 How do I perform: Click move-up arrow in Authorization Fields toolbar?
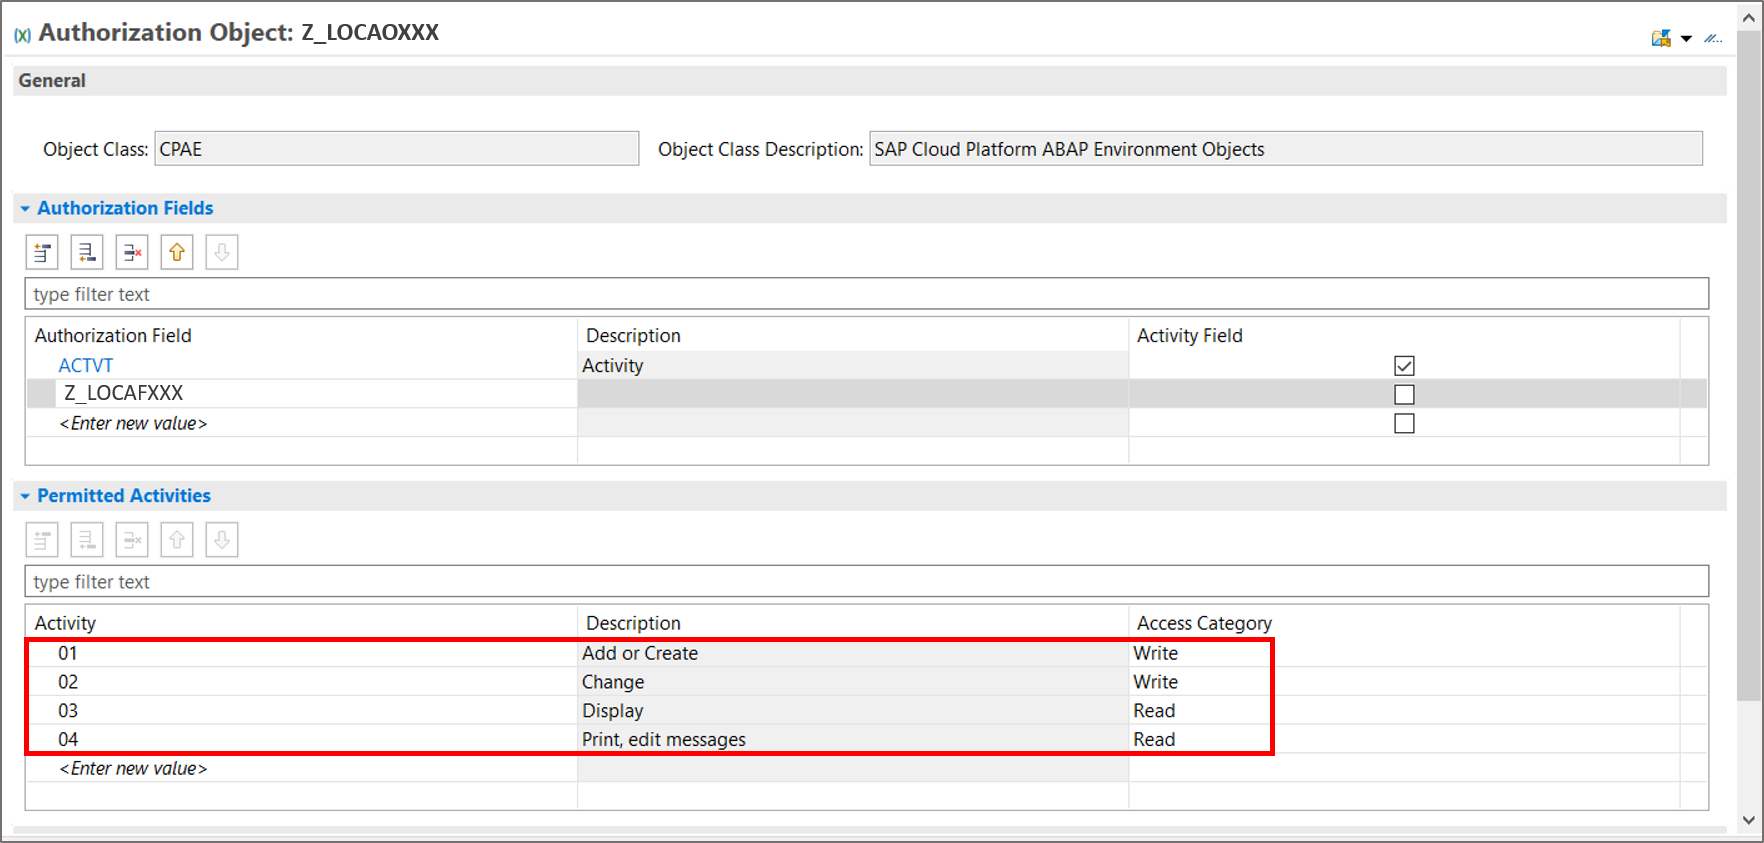point(177,253)
